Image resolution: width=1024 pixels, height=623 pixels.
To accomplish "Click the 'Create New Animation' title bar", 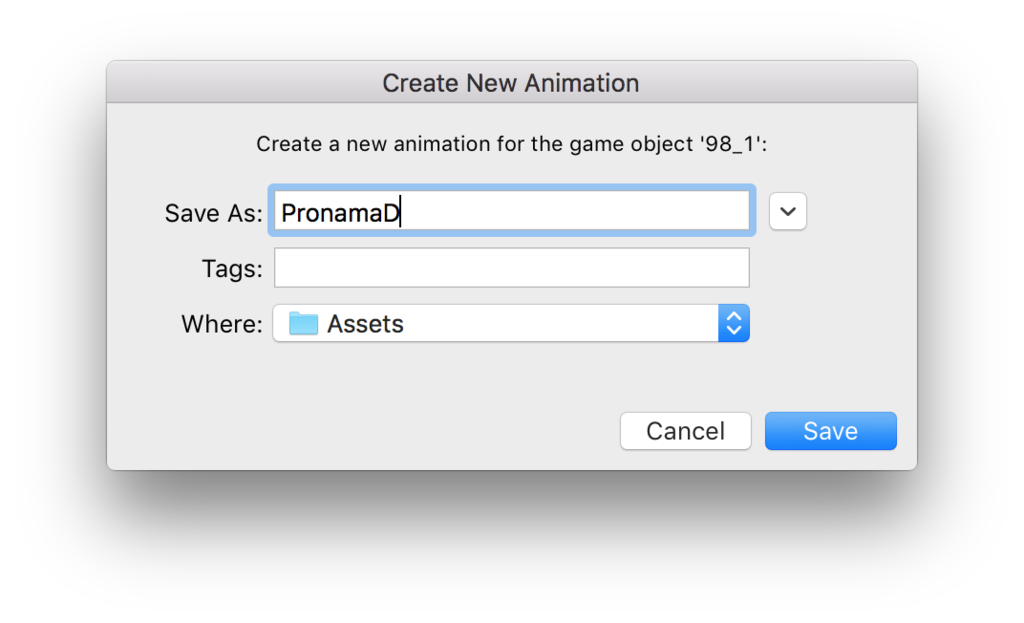I will [x=512, y=82].
